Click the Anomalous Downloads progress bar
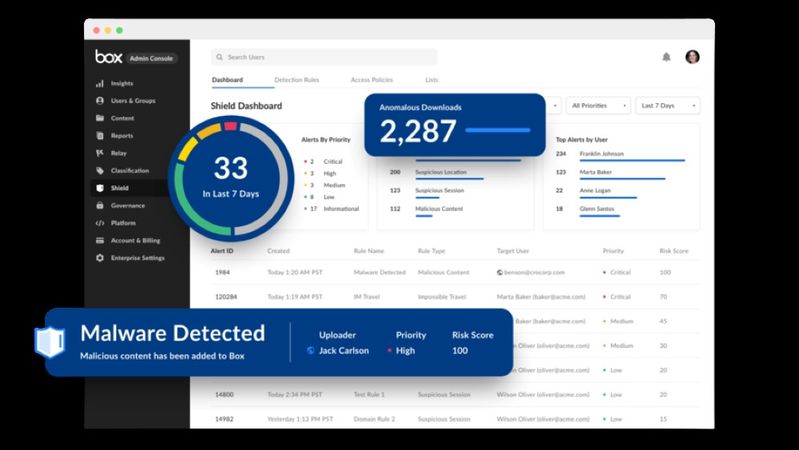 coord(498,130)
